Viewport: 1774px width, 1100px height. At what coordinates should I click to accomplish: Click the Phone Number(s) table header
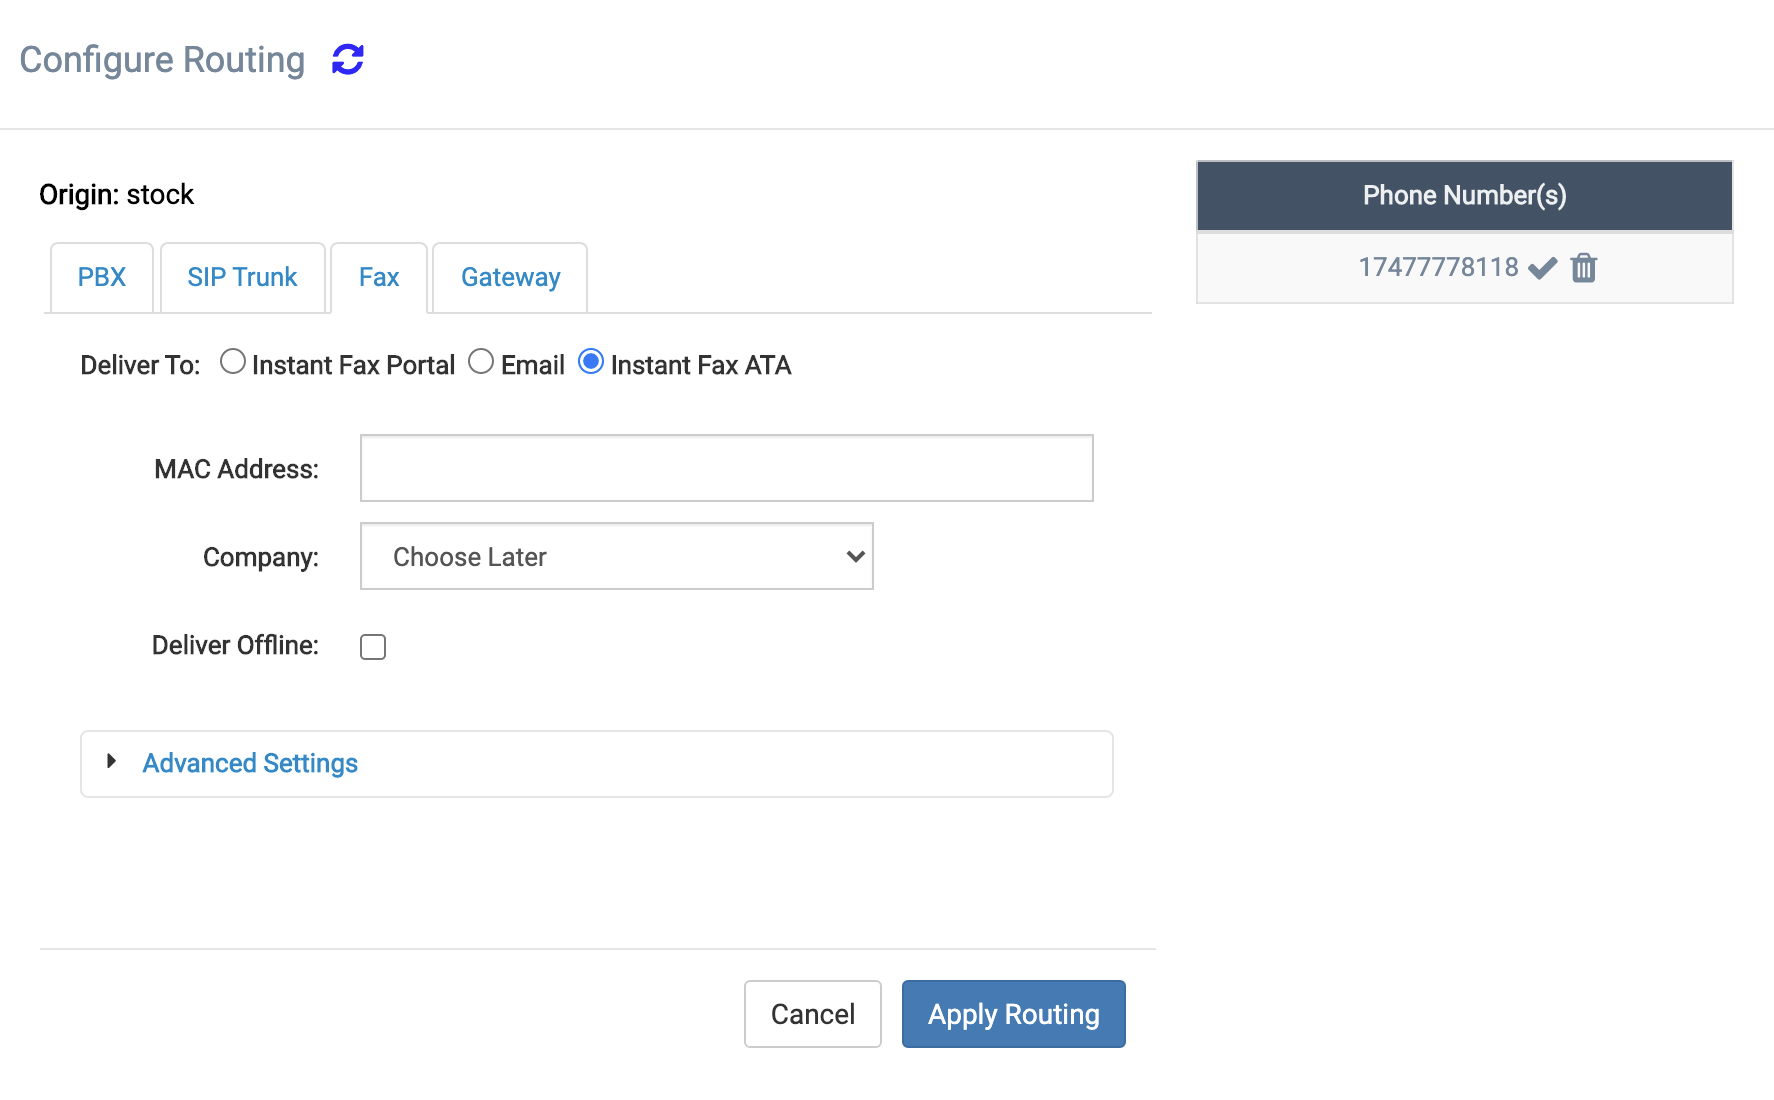1464,196
